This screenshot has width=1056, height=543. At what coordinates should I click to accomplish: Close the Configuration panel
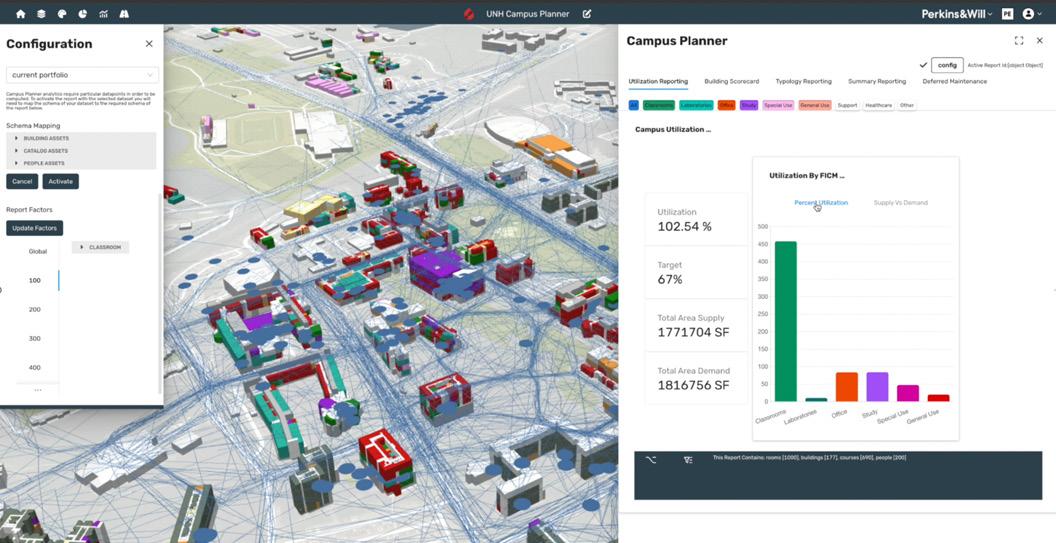click(x=149, y=44)
